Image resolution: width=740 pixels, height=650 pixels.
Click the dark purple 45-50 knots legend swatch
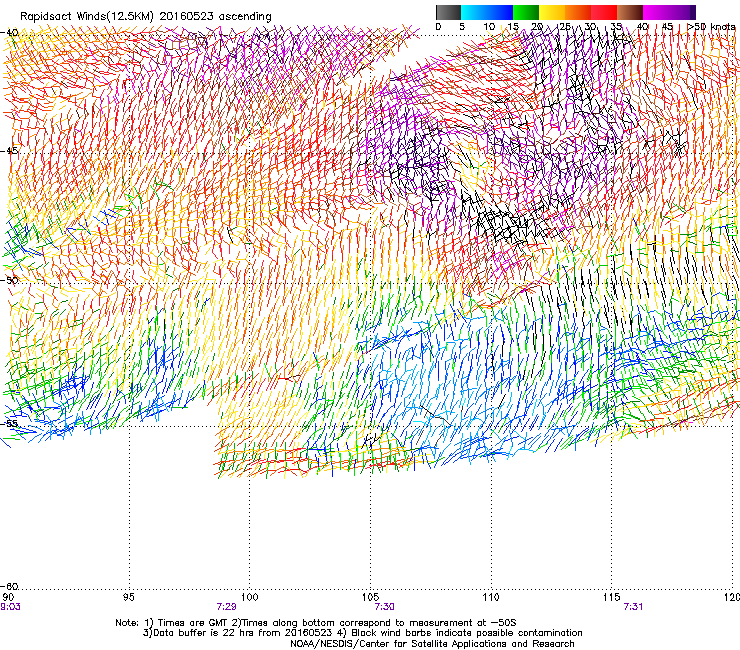coord(682,12)
